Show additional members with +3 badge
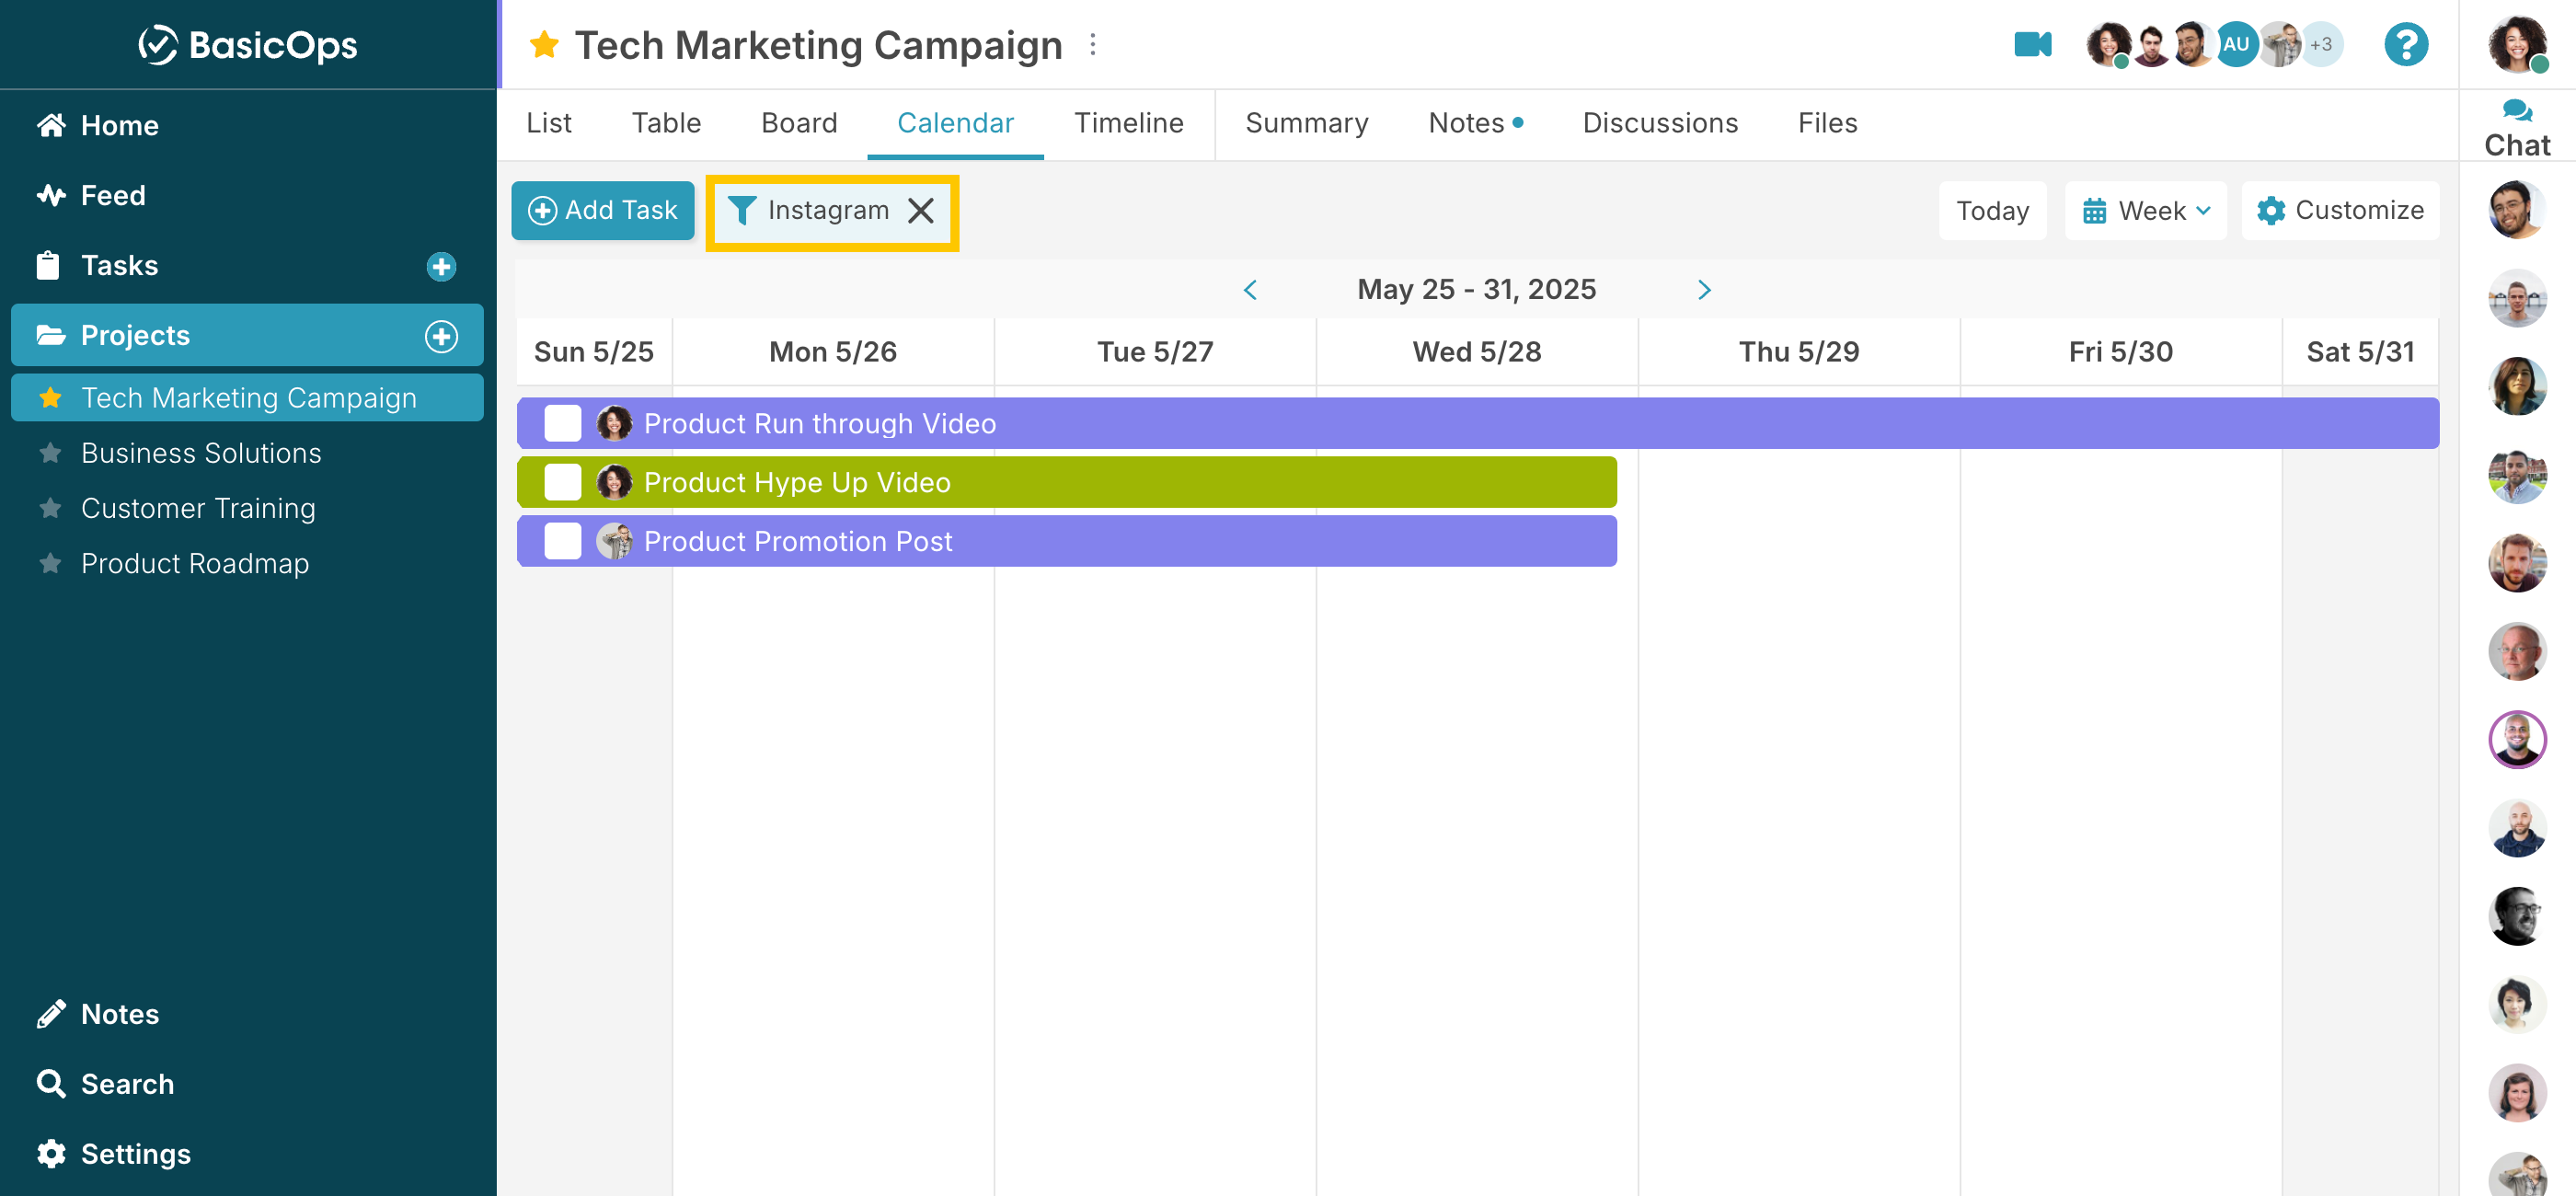2576x1196 pixels. (2321, 44)
